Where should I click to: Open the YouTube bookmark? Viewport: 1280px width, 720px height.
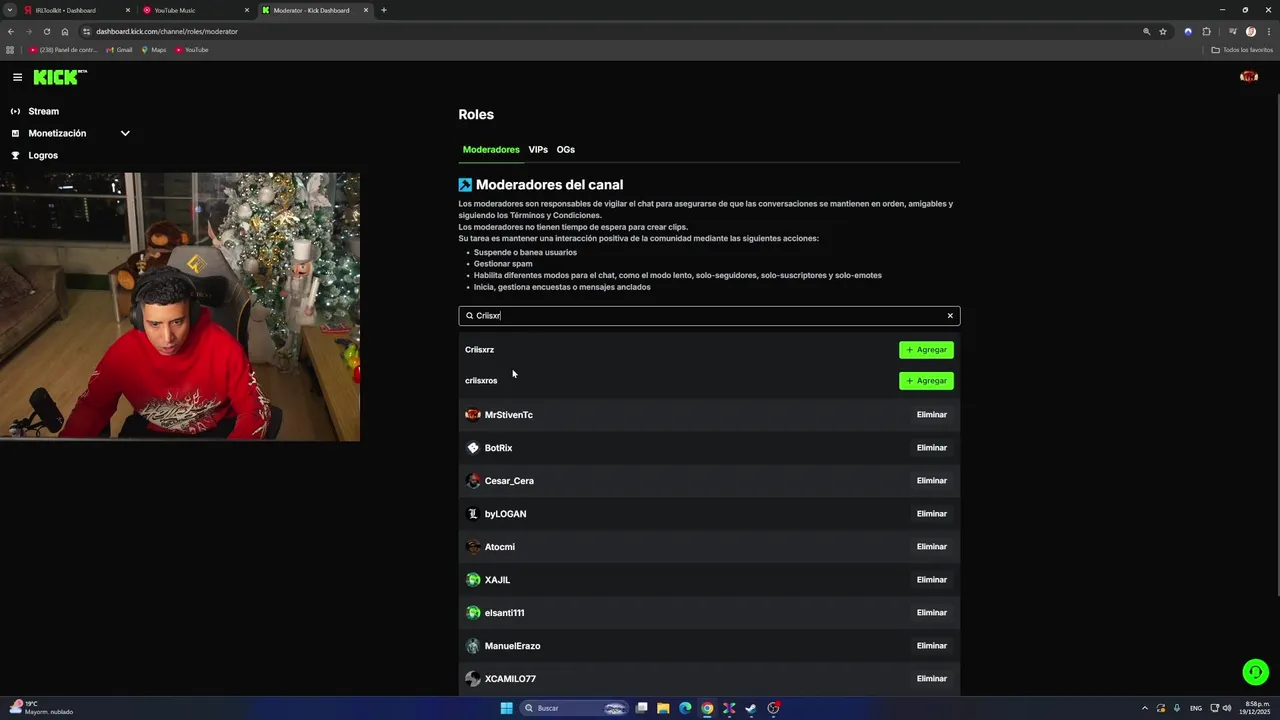pyautogui.click(x=192, y=50)
